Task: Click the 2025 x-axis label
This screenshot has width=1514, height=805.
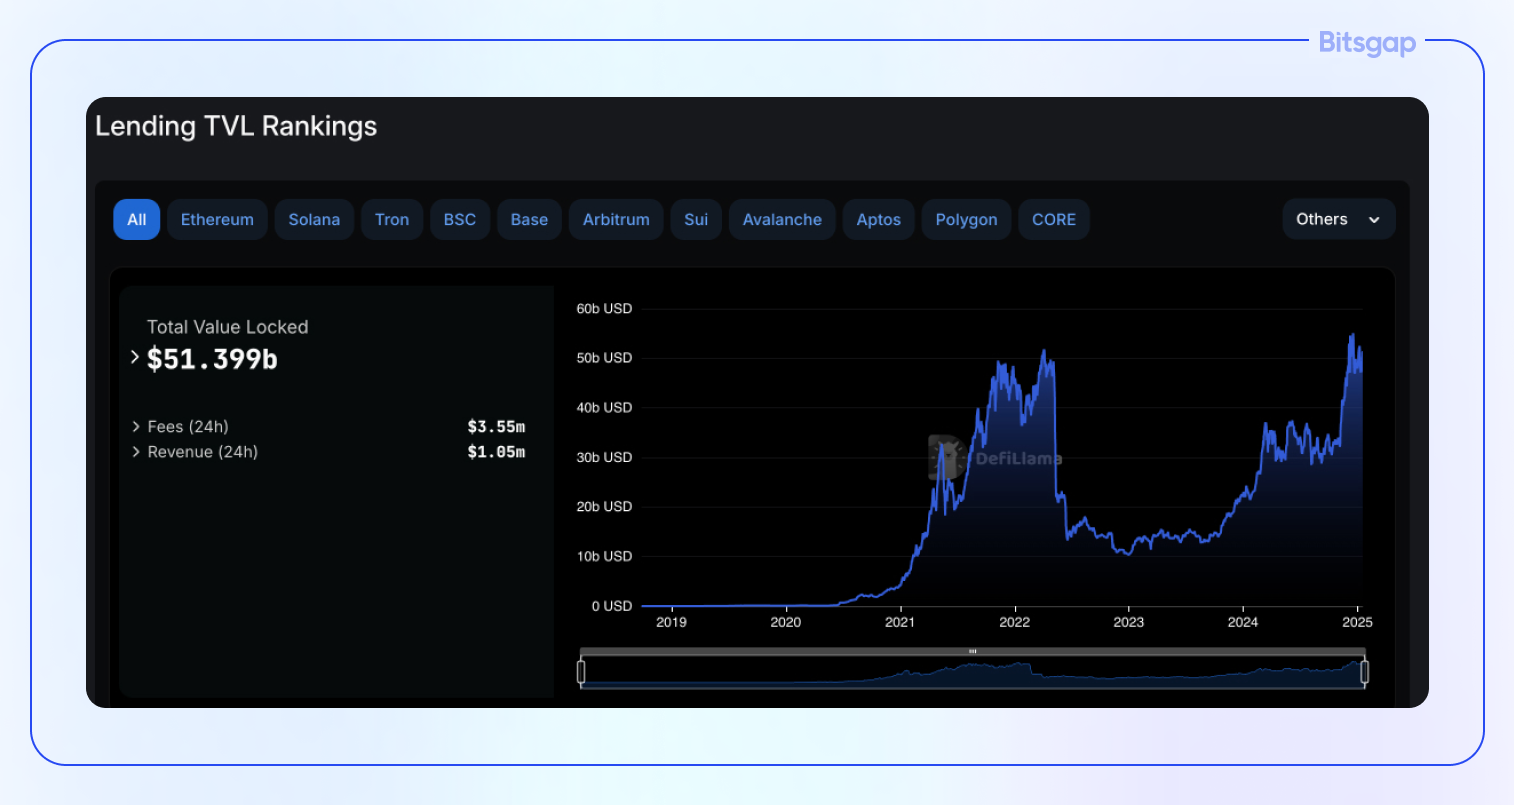Action: (x=1357, y=622)
